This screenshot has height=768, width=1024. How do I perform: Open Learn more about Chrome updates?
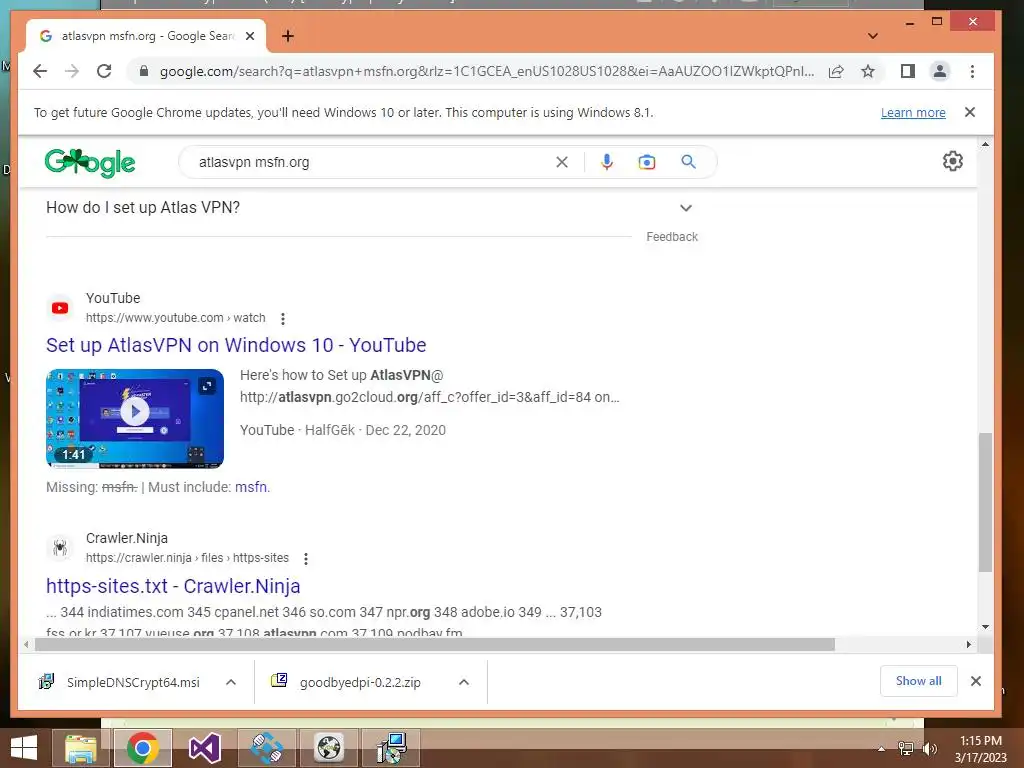pyautogui.click(x=913, y=112)
